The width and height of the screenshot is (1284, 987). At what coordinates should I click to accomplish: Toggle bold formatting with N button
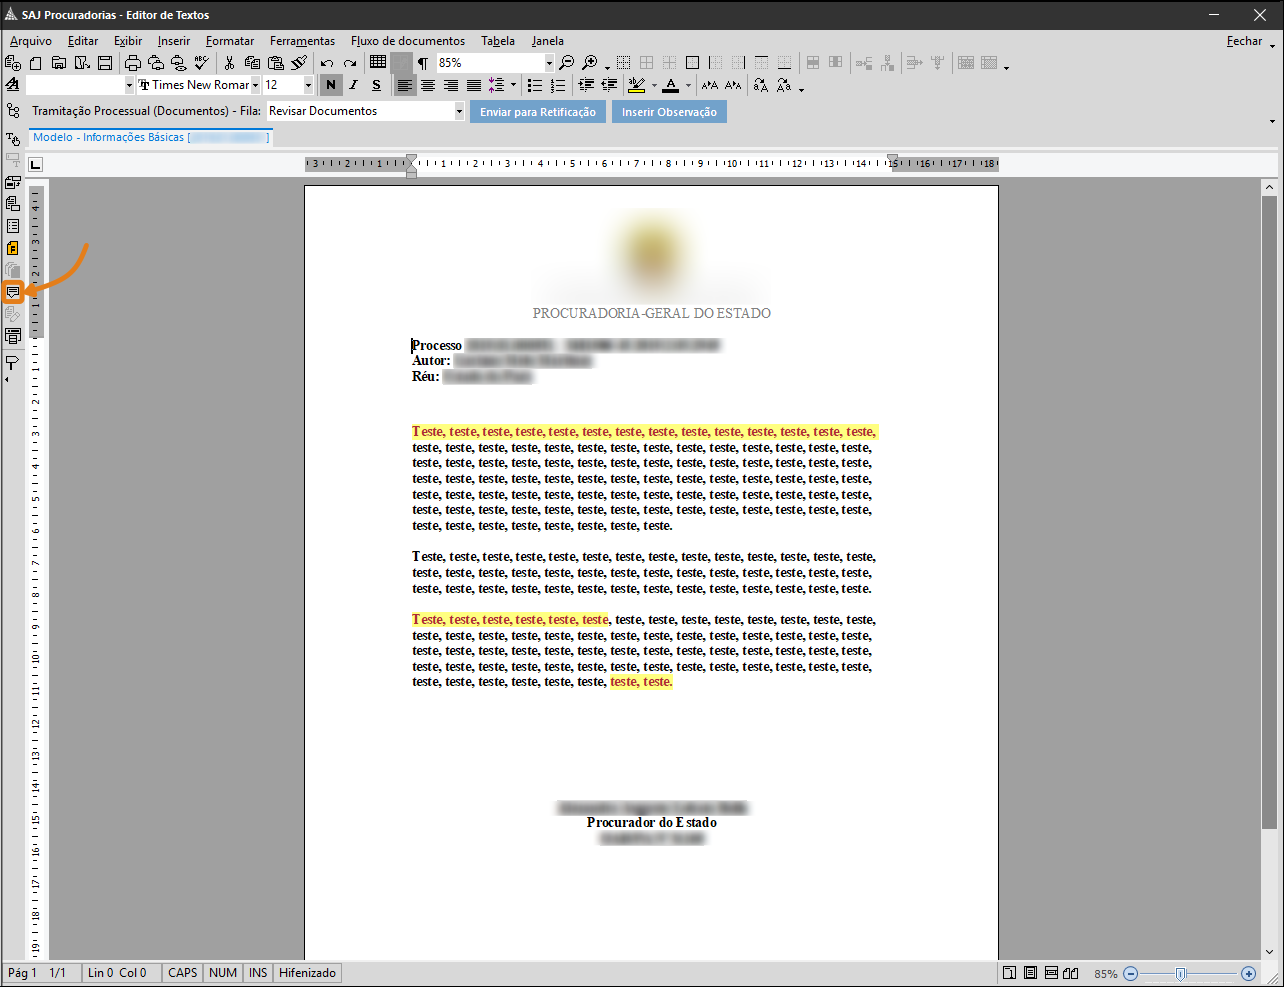(331, 85)
